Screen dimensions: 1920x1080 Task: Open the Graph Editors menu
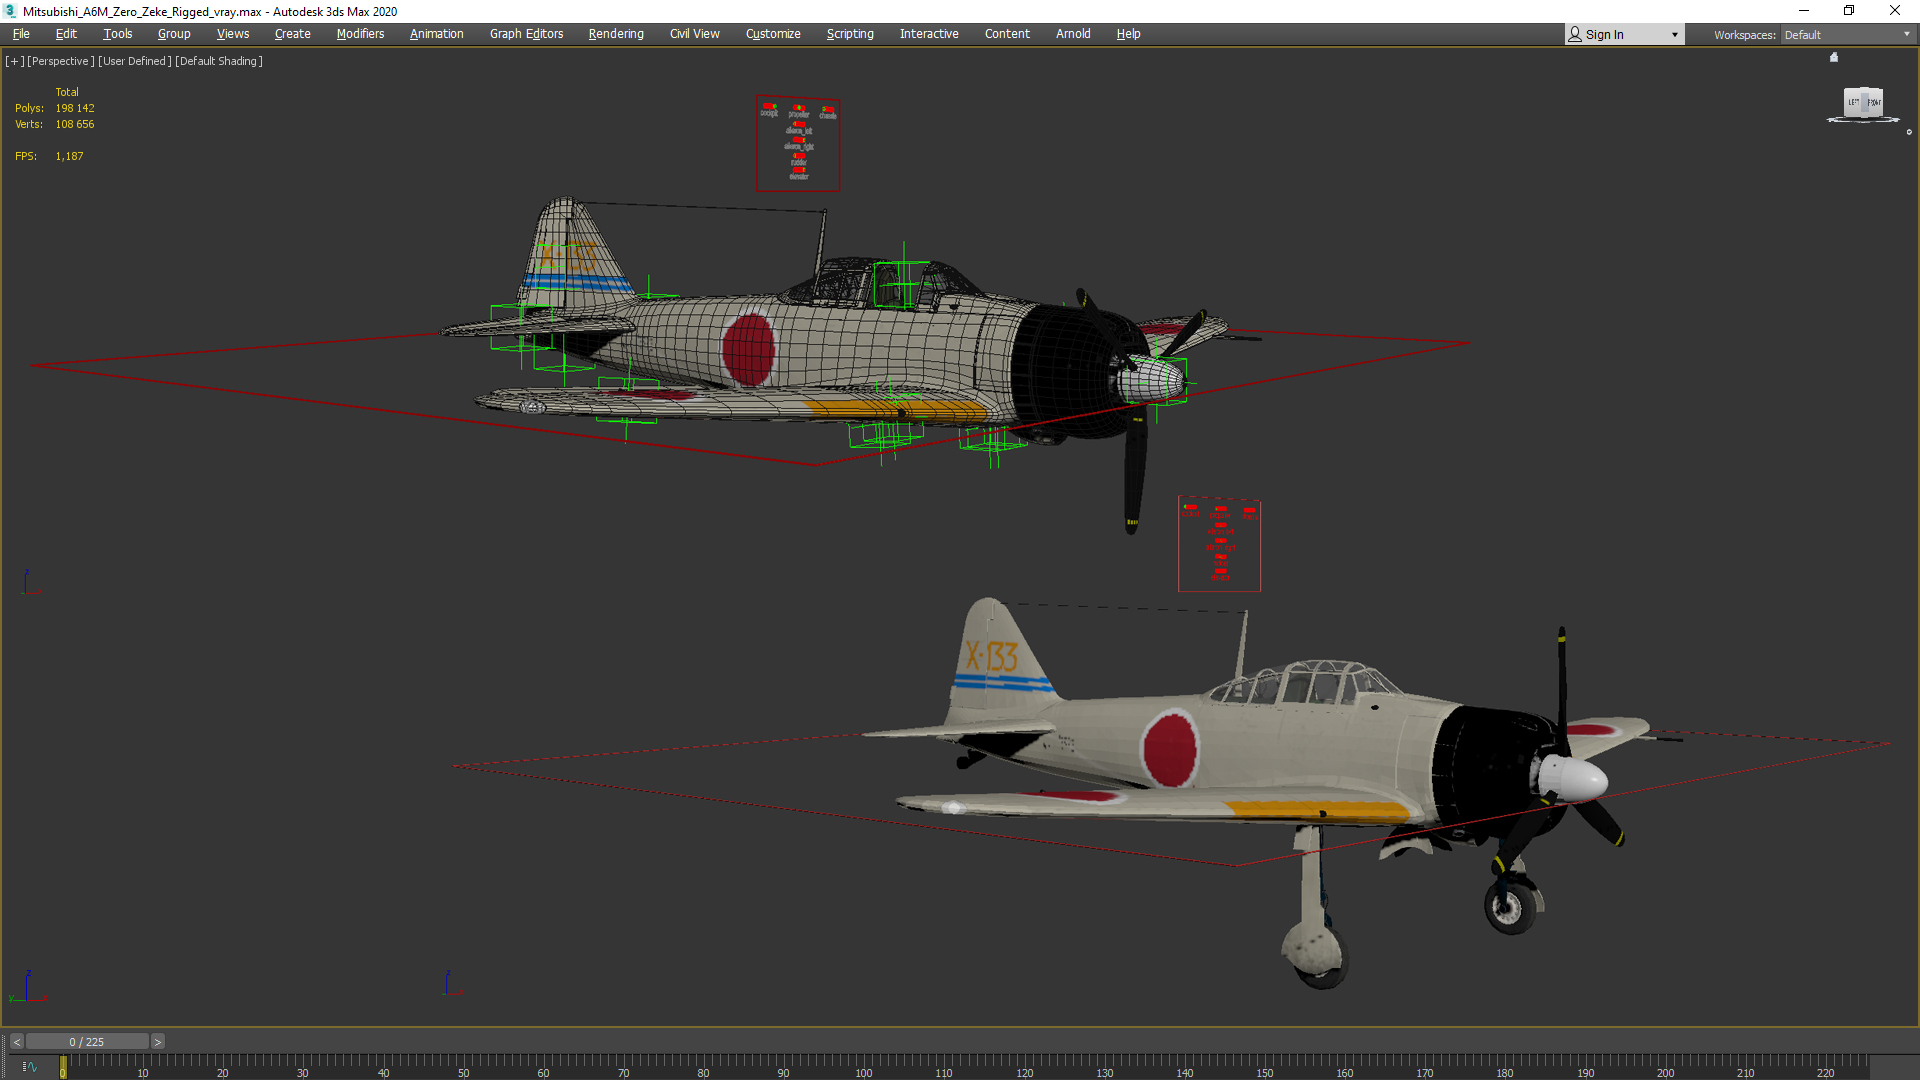click(526, 34)
